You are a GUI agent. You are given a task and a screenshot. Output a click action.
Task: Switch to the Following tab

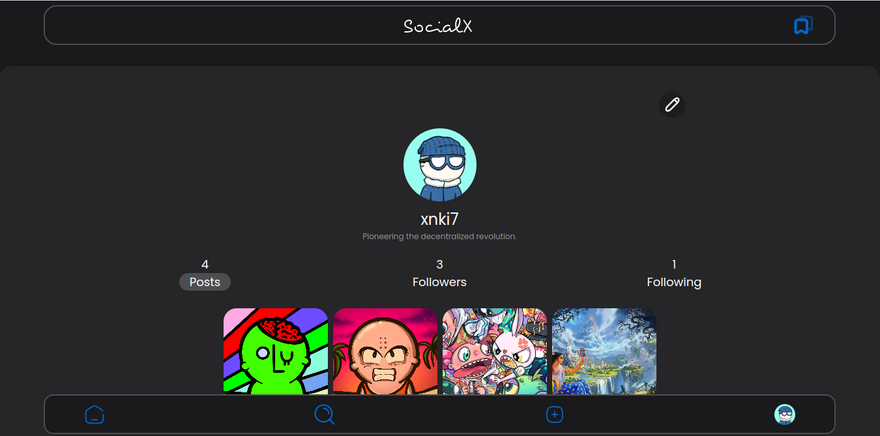[674, 282]
